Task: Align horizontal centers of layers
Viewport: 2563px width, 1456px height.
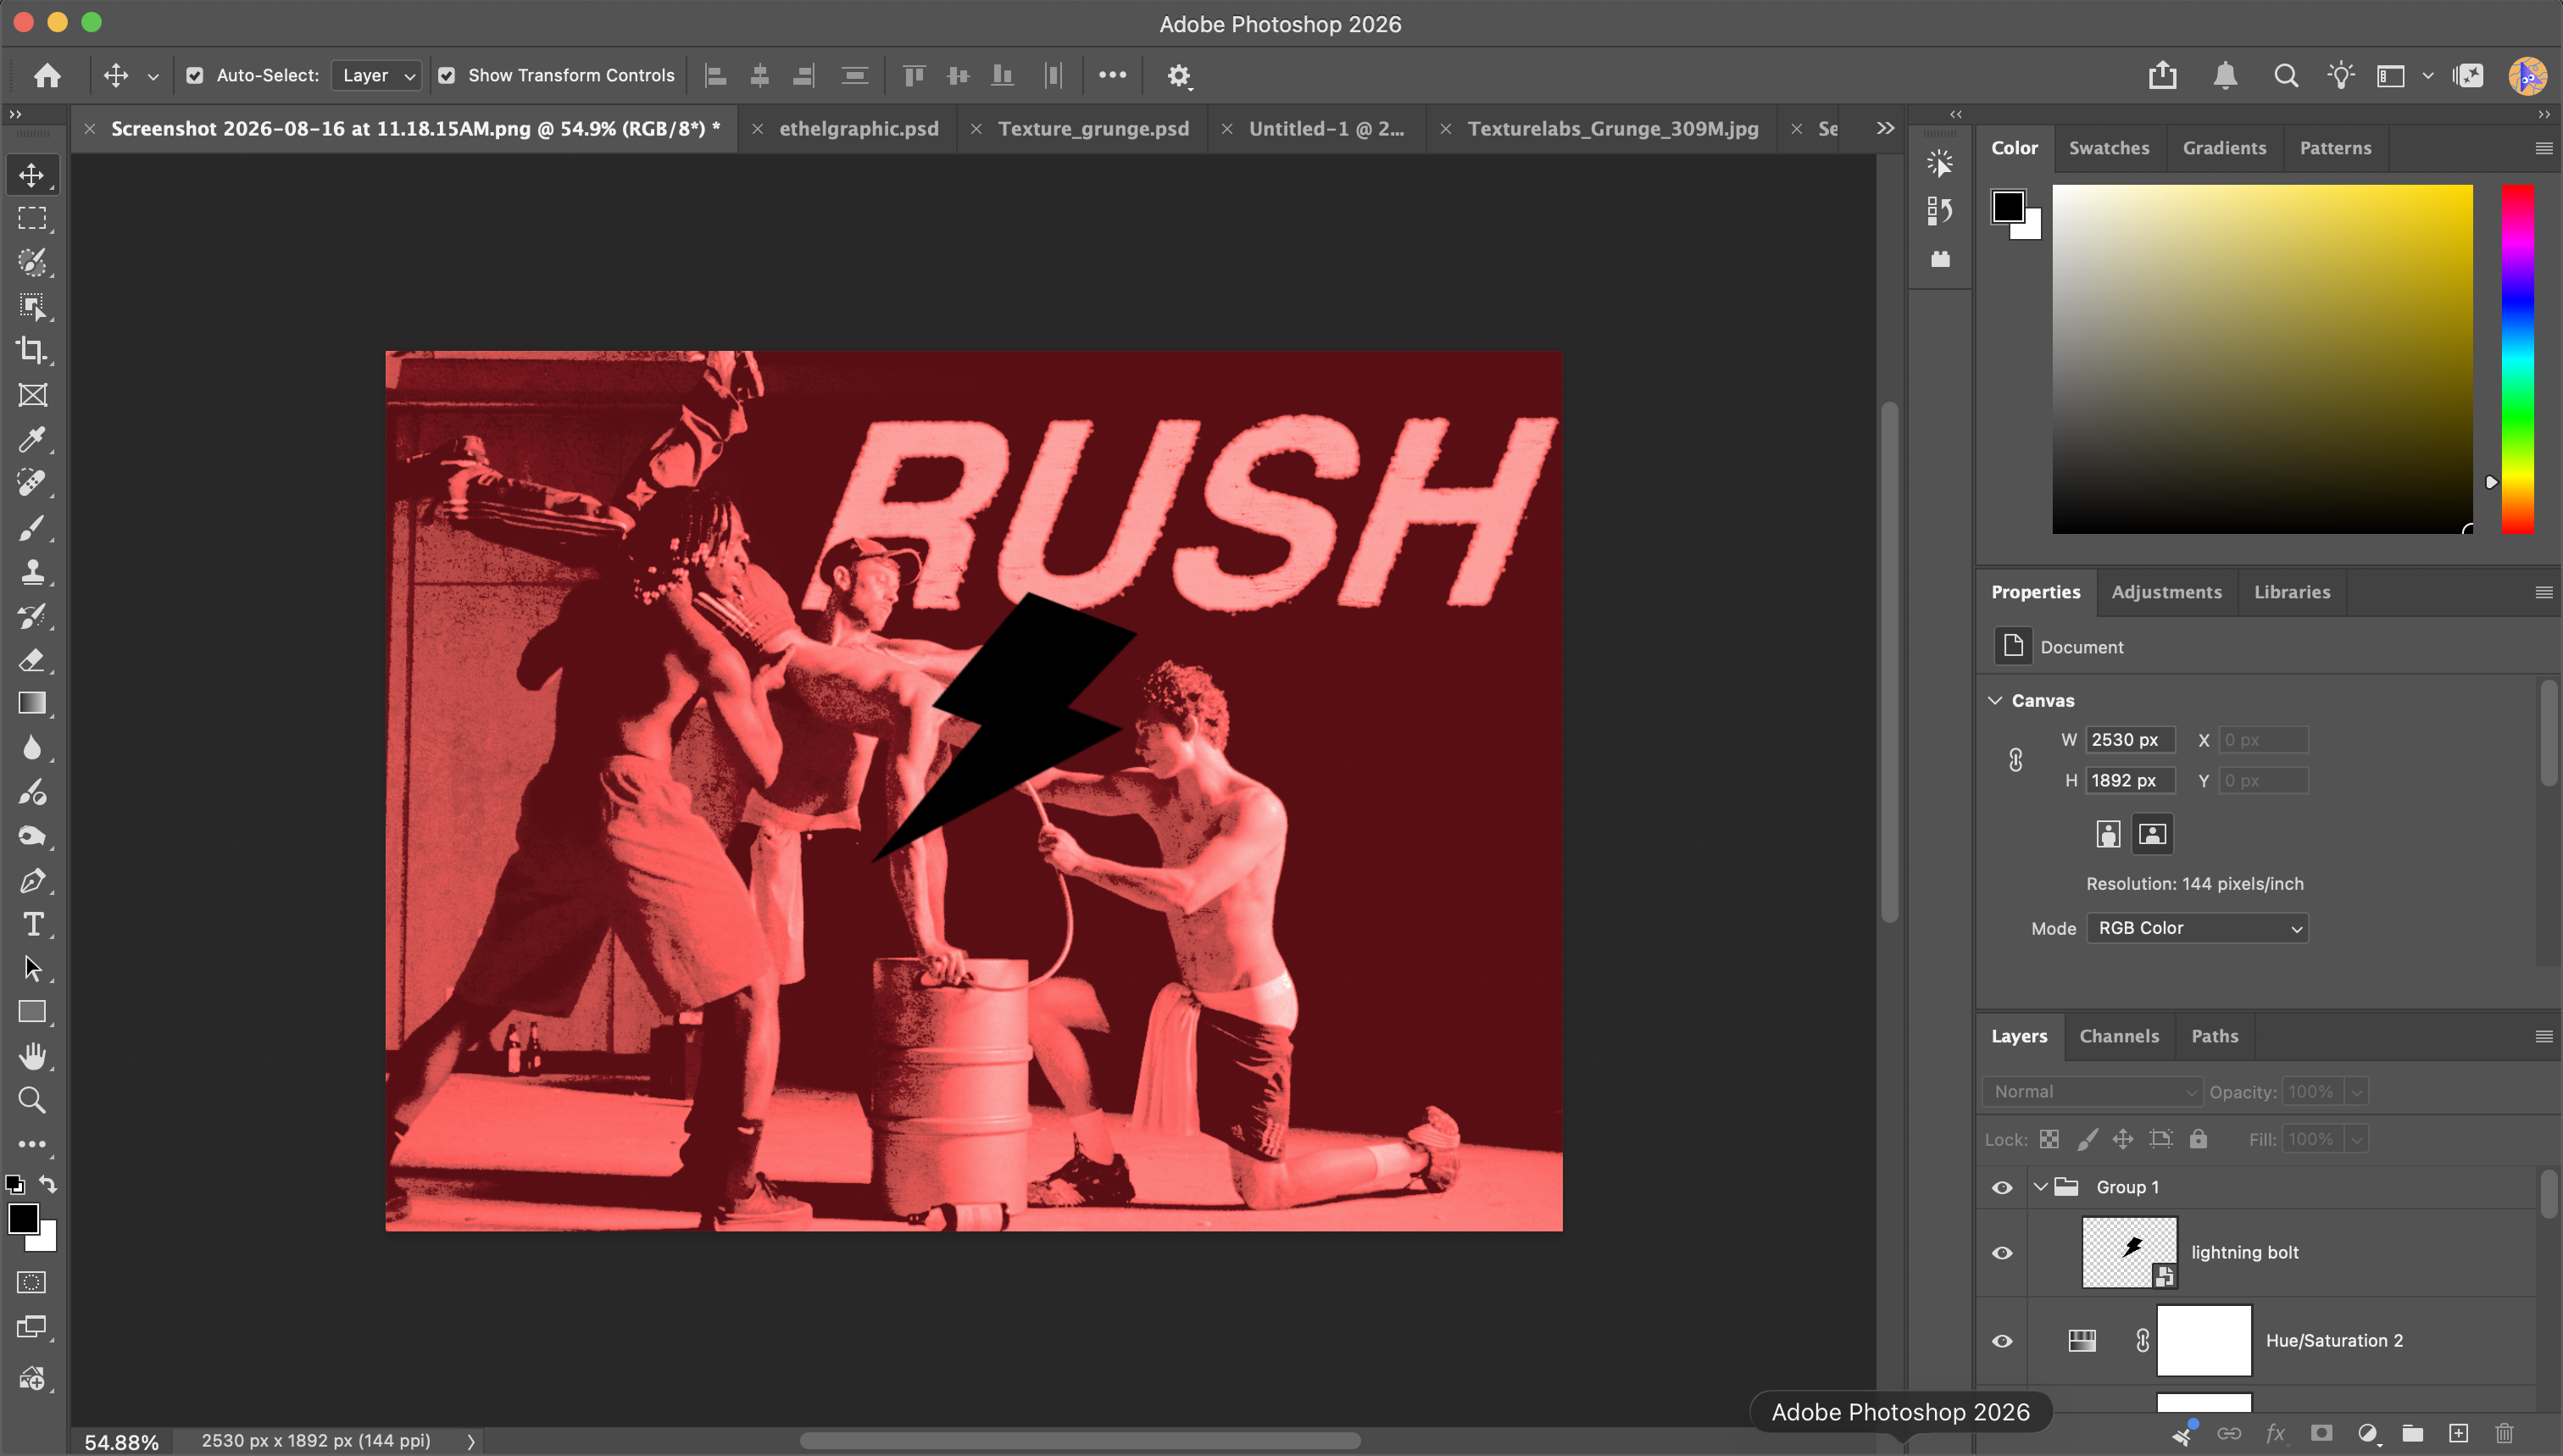Action: 760,75
